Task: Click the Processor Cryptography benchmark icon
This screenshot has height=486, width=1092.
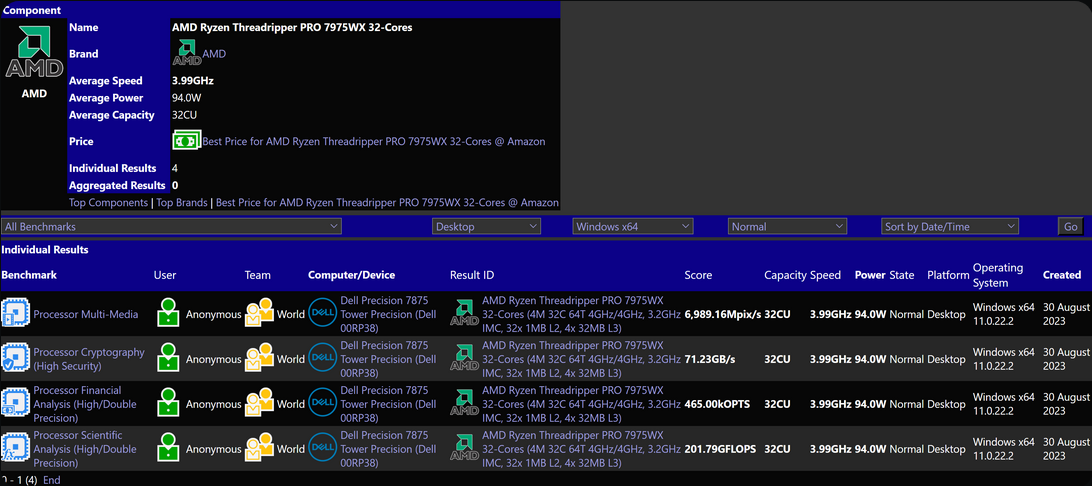Action: 15,358
